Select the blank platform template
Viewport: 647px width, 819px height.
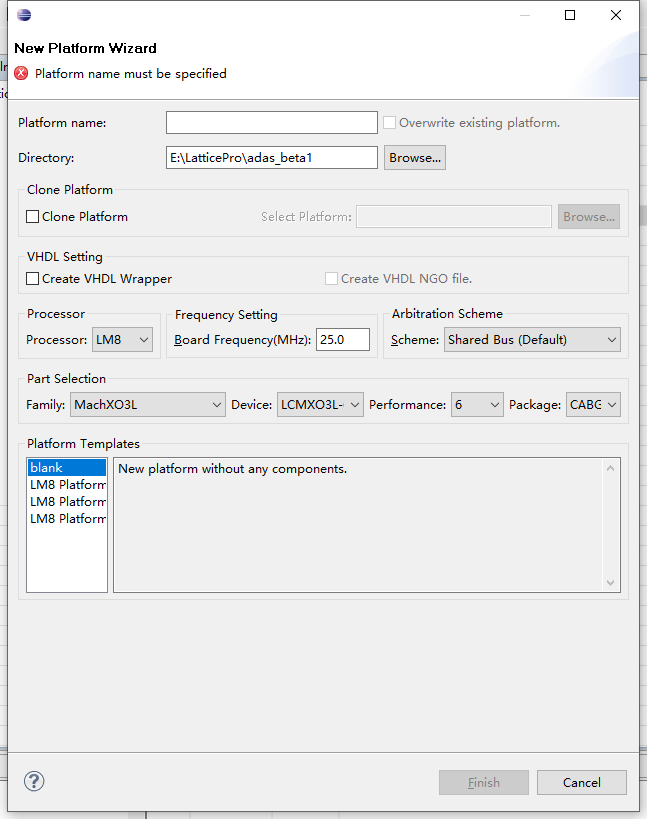click(67, 467)
